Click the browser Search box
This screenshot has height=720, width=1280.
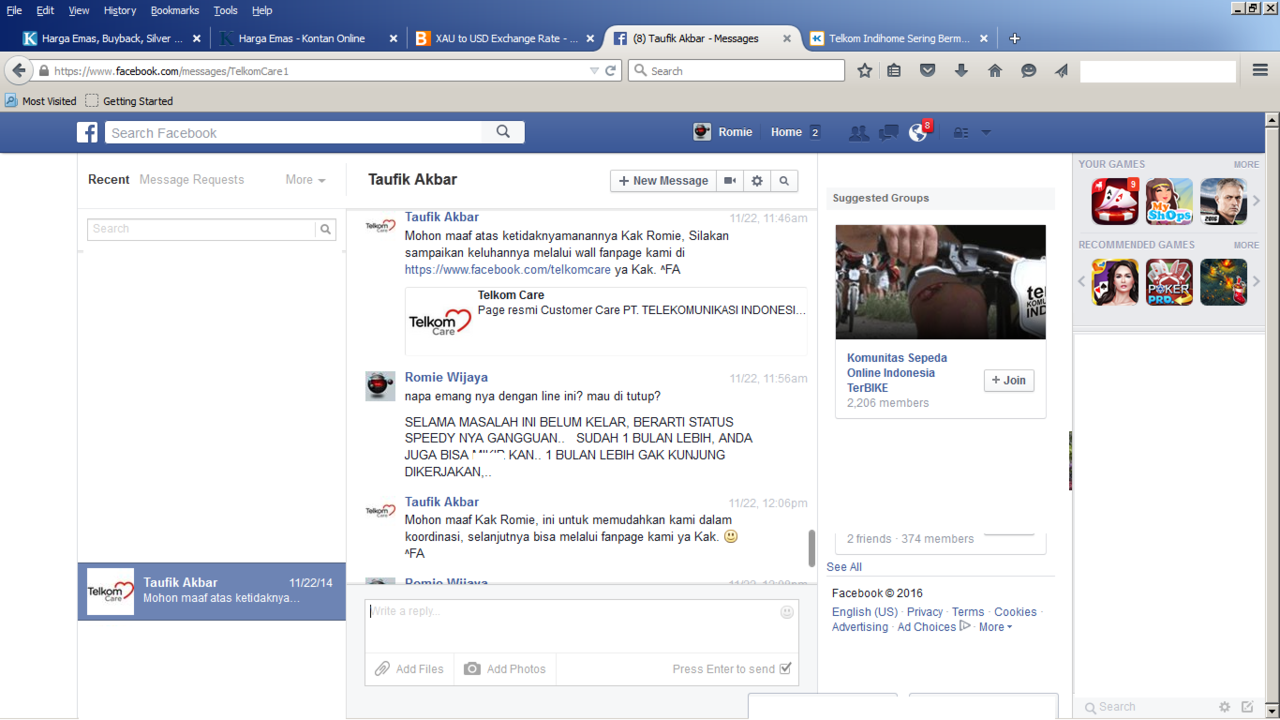click(x=736, y=71)
